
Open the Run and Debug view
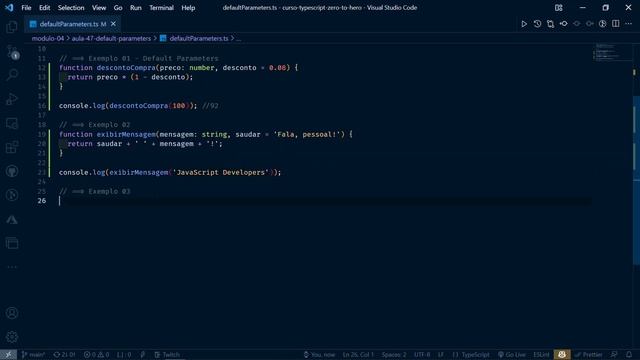tap(12, 99)
